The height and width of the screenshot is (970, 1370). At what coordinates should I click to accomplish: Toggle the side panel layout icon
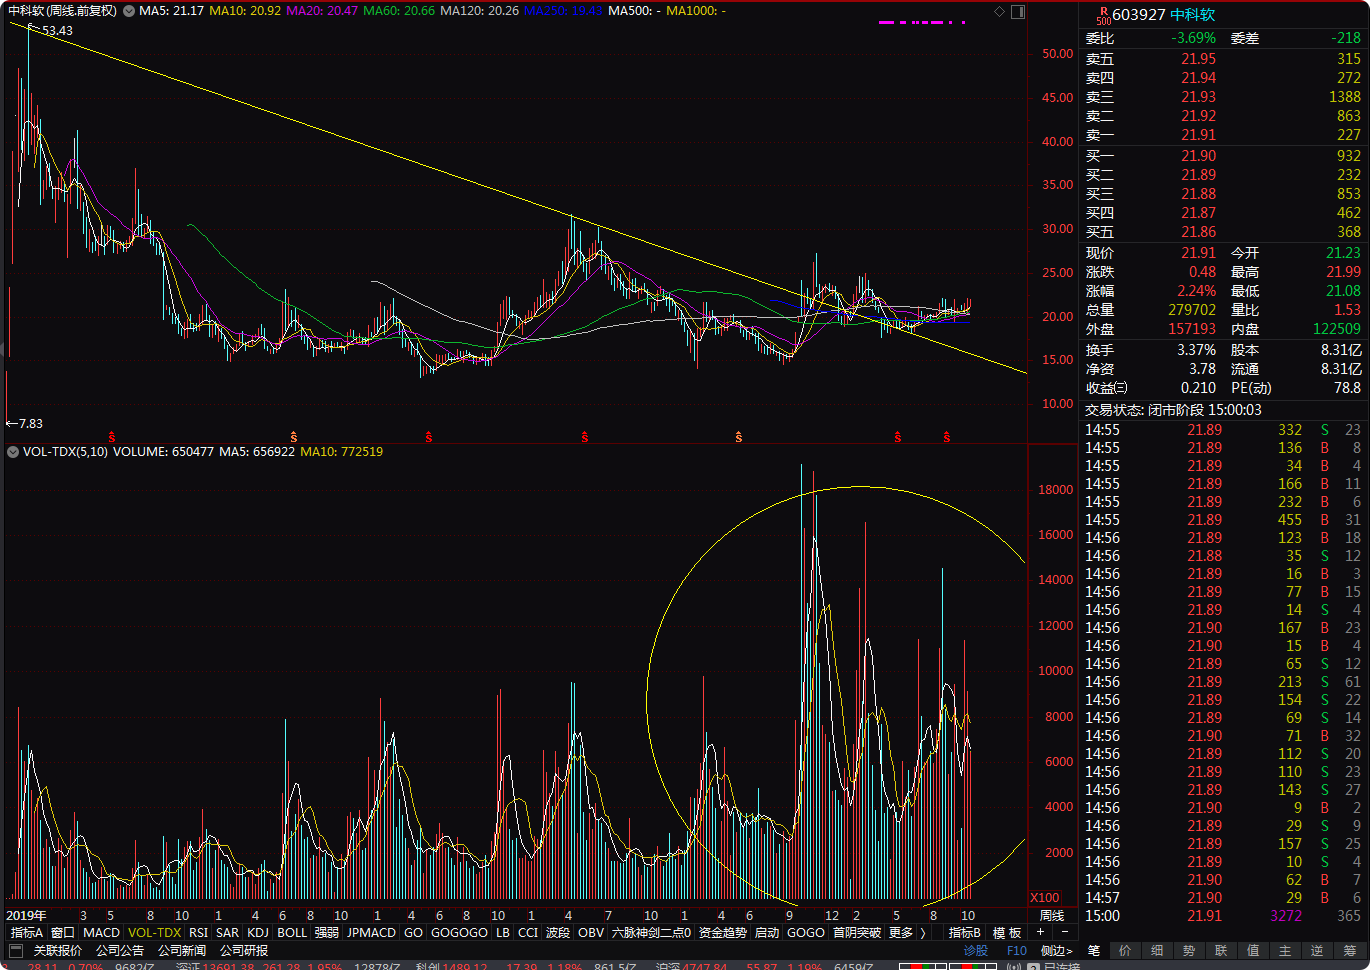click(x=1018, y=12)
